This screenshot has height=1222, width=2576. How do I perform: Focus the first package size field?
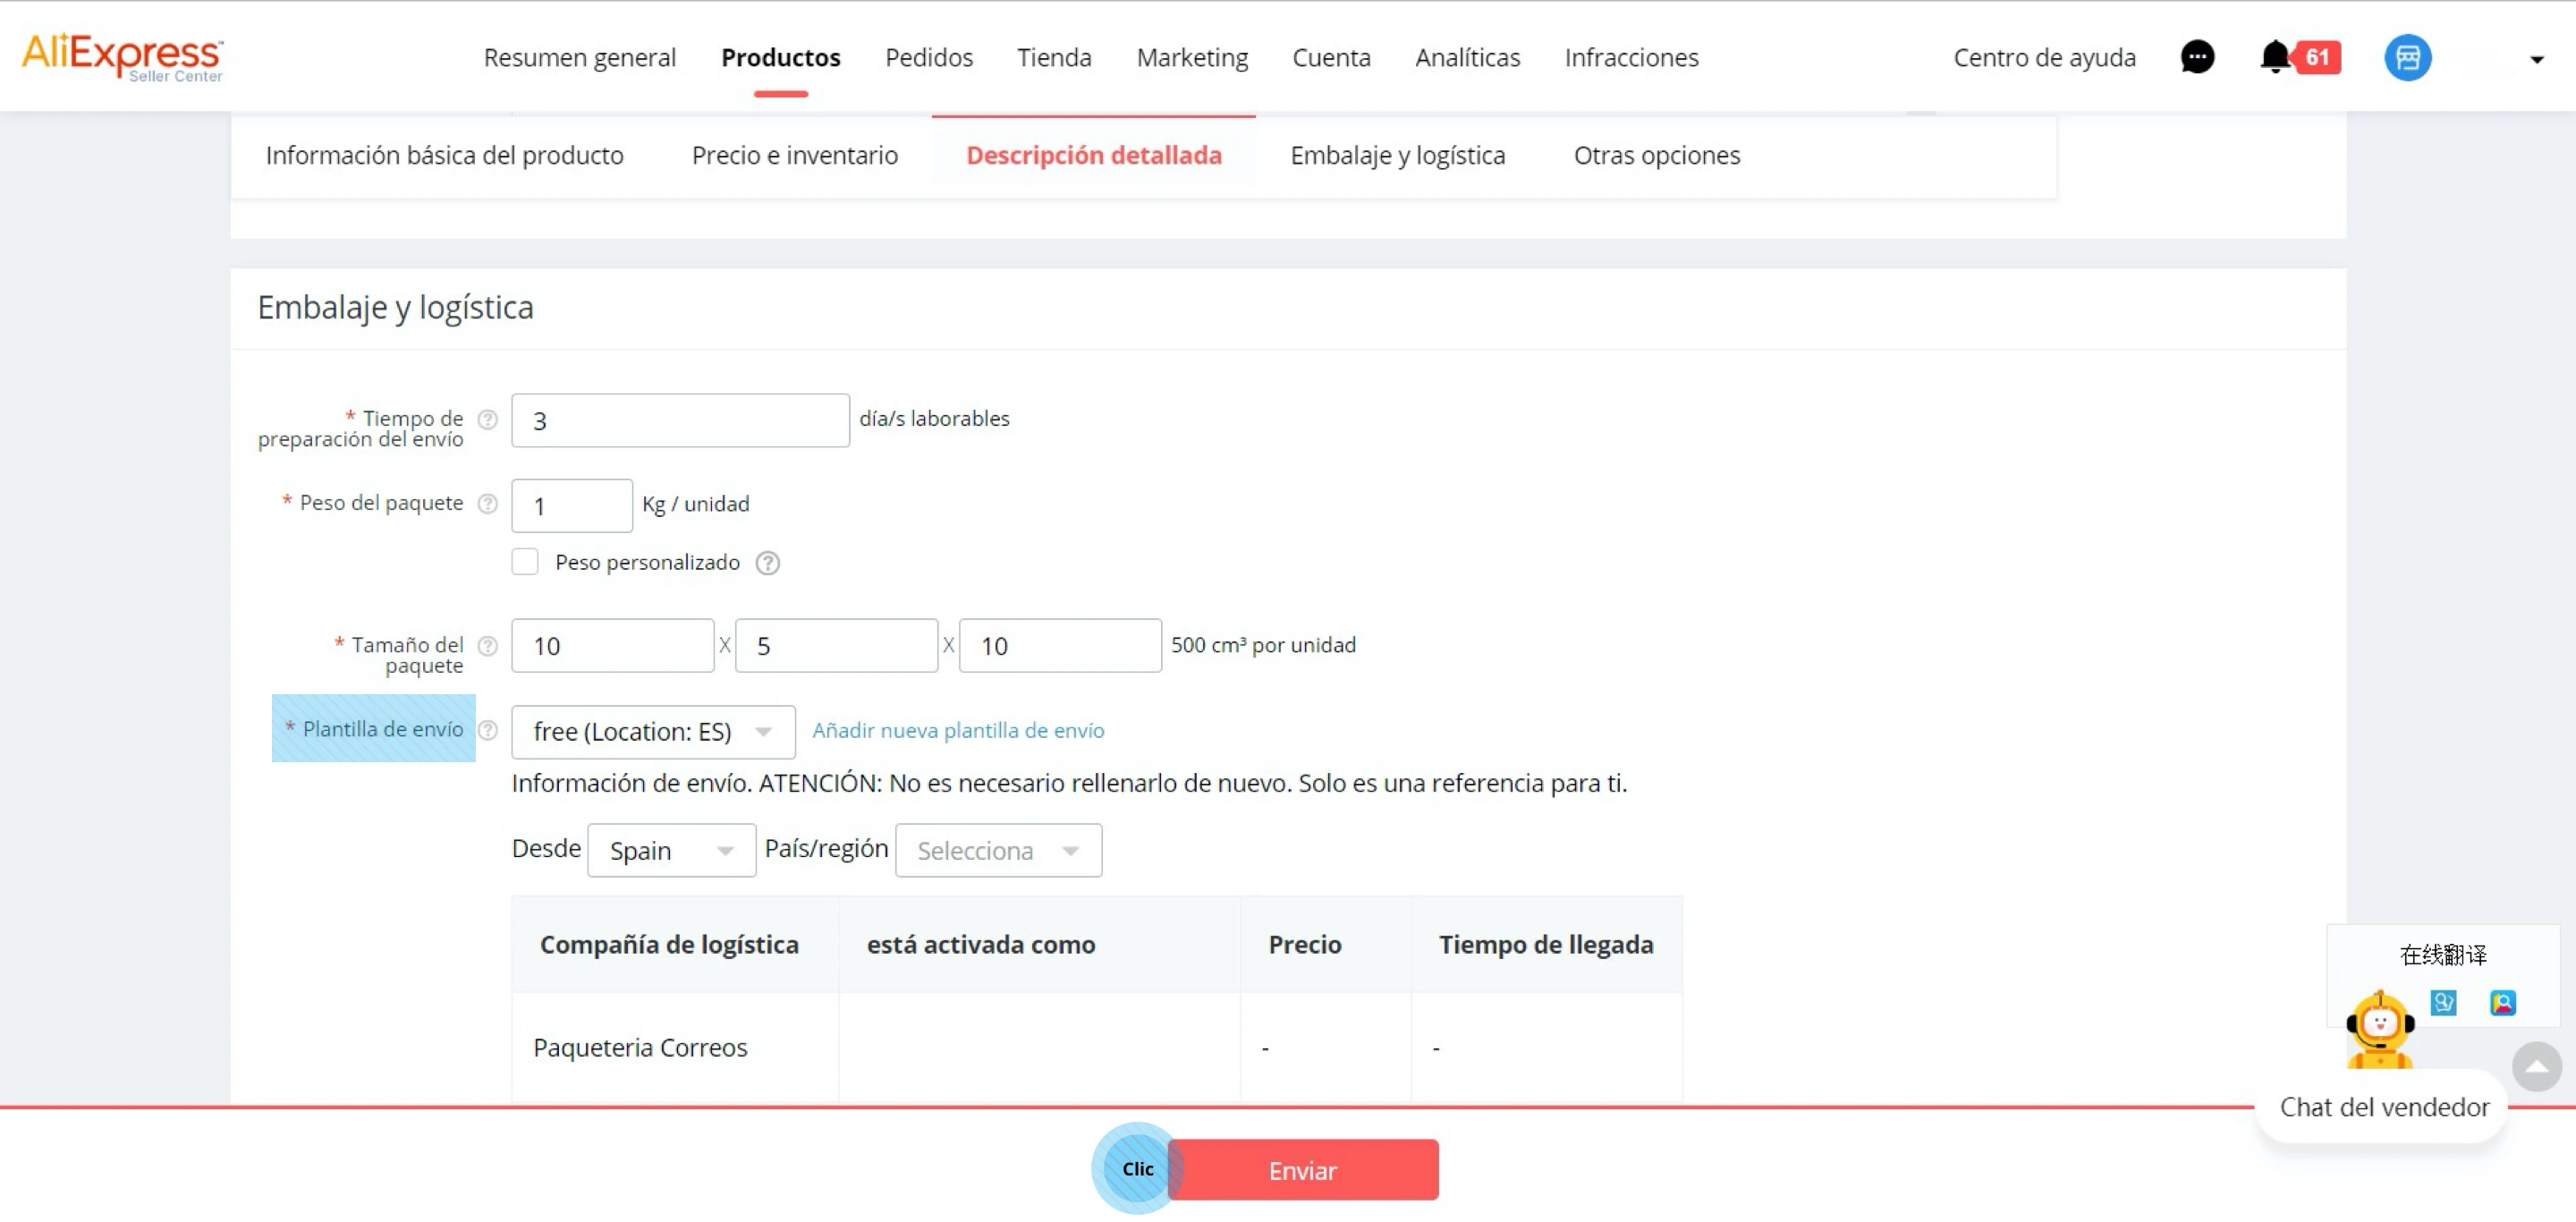coord(612,645)
